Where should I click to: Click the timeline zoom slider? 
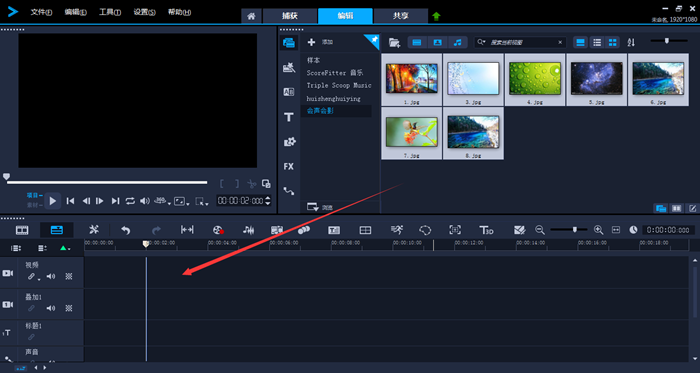pyautogui.click(x=569, y=230)
